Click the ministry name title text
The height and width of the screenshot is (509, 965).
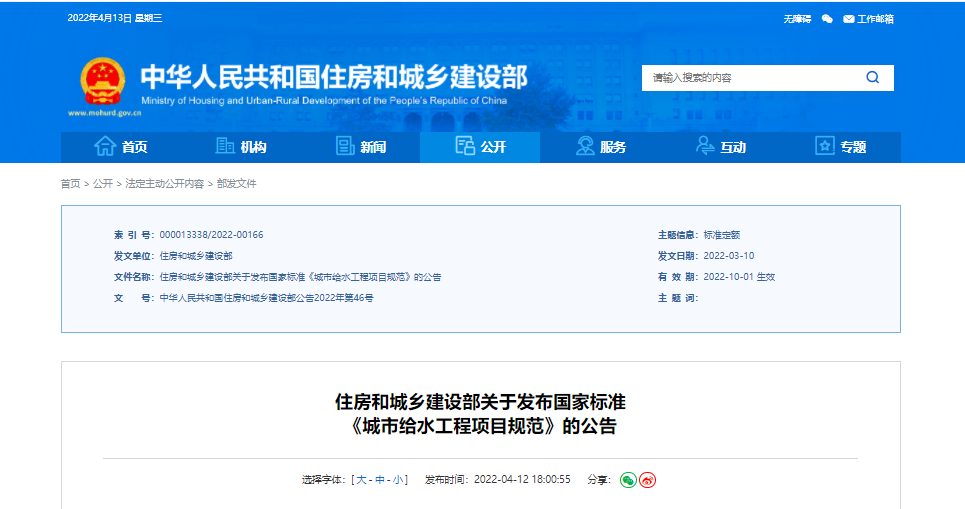coord(334,77)
